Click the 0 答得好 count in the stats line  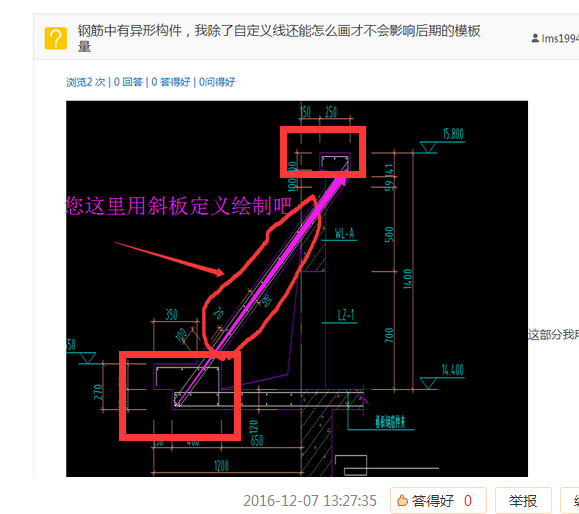coord(171,82)
